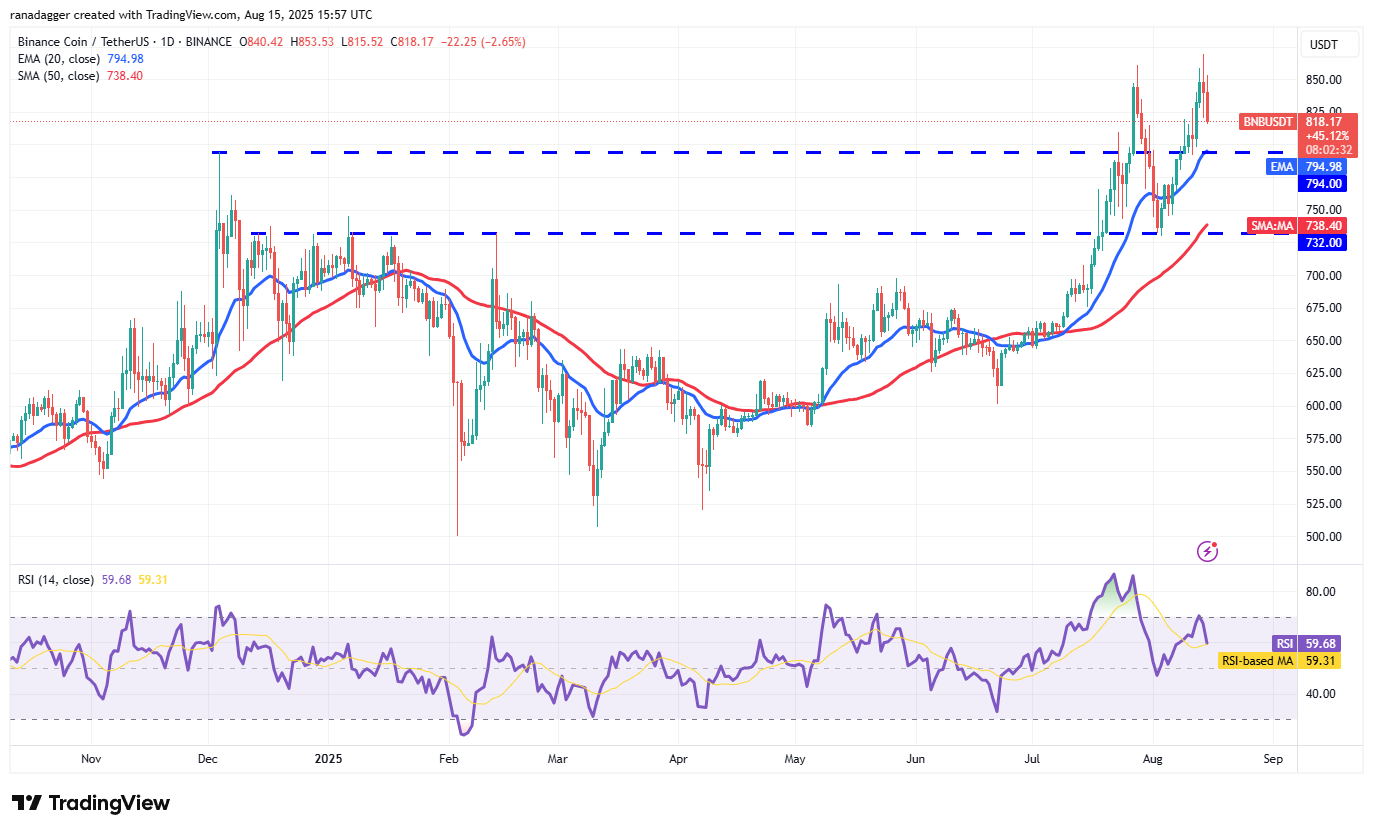Click the 850.00 price scale label

[x=1323, y=80]
